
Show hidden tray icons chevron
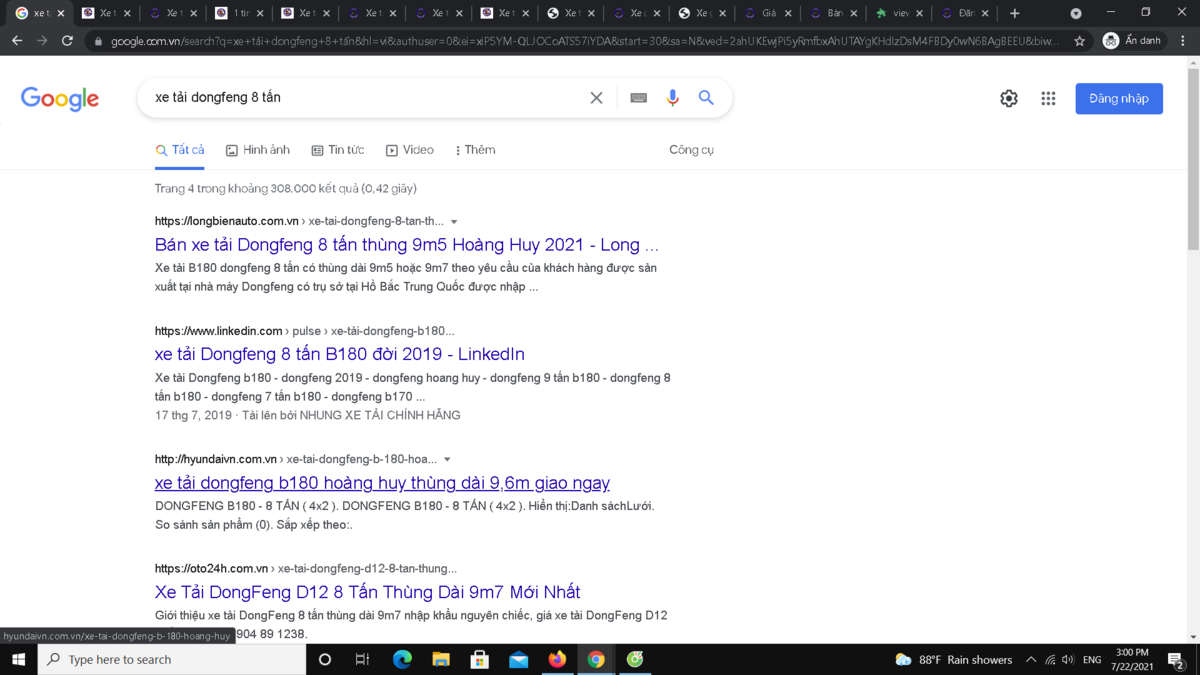pos(1031,660)
